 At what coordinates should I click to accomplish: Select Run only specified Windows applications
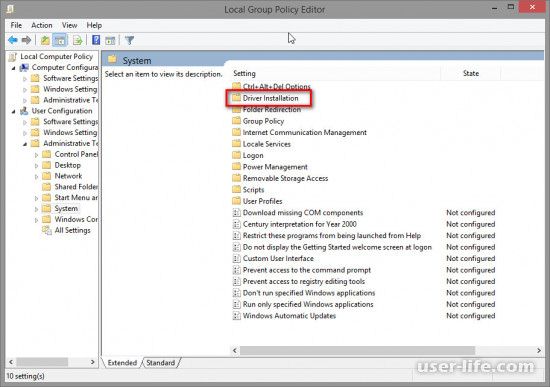click(308, 304)
